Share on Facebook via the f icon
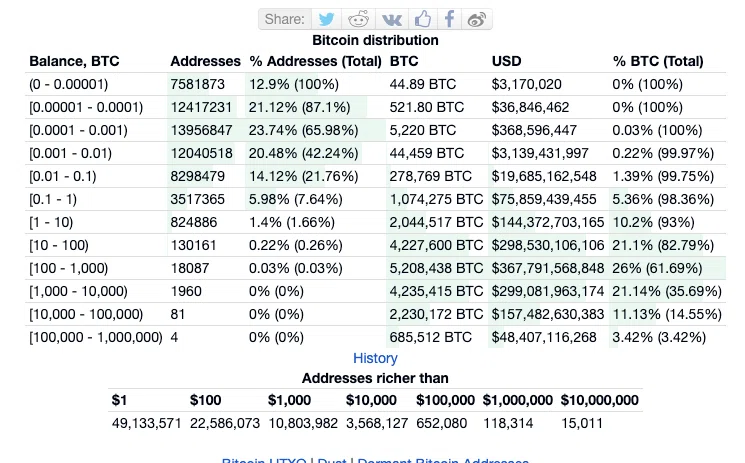 [x=449, y=19]
